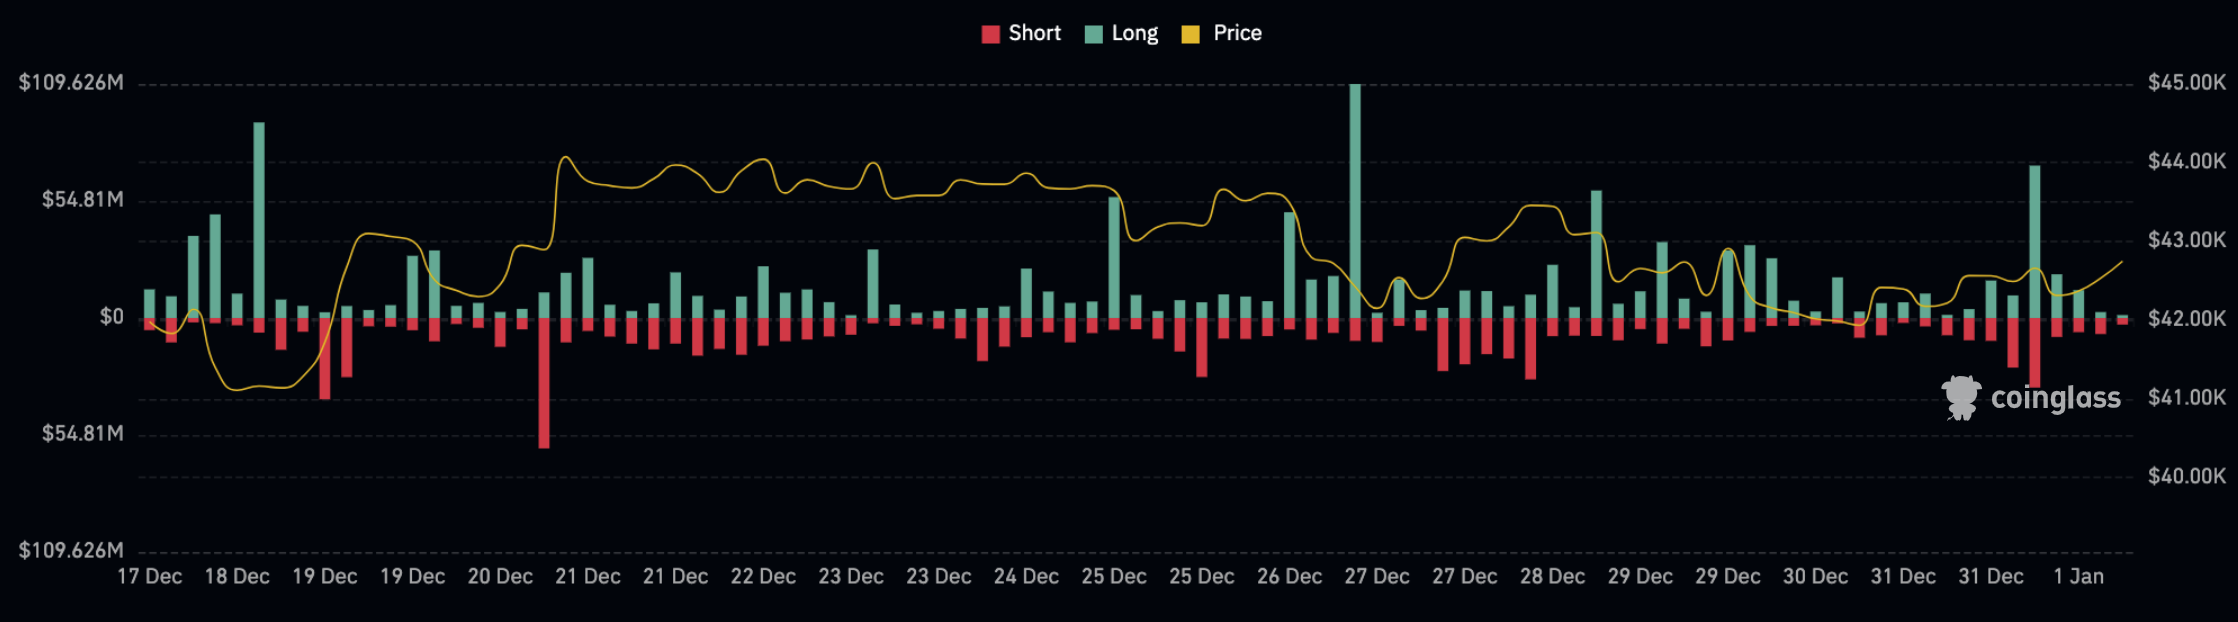Click the "$109.626M" label beside the 17 Dec date
This screenshot has height=622, width=2238.
point(71,551)
